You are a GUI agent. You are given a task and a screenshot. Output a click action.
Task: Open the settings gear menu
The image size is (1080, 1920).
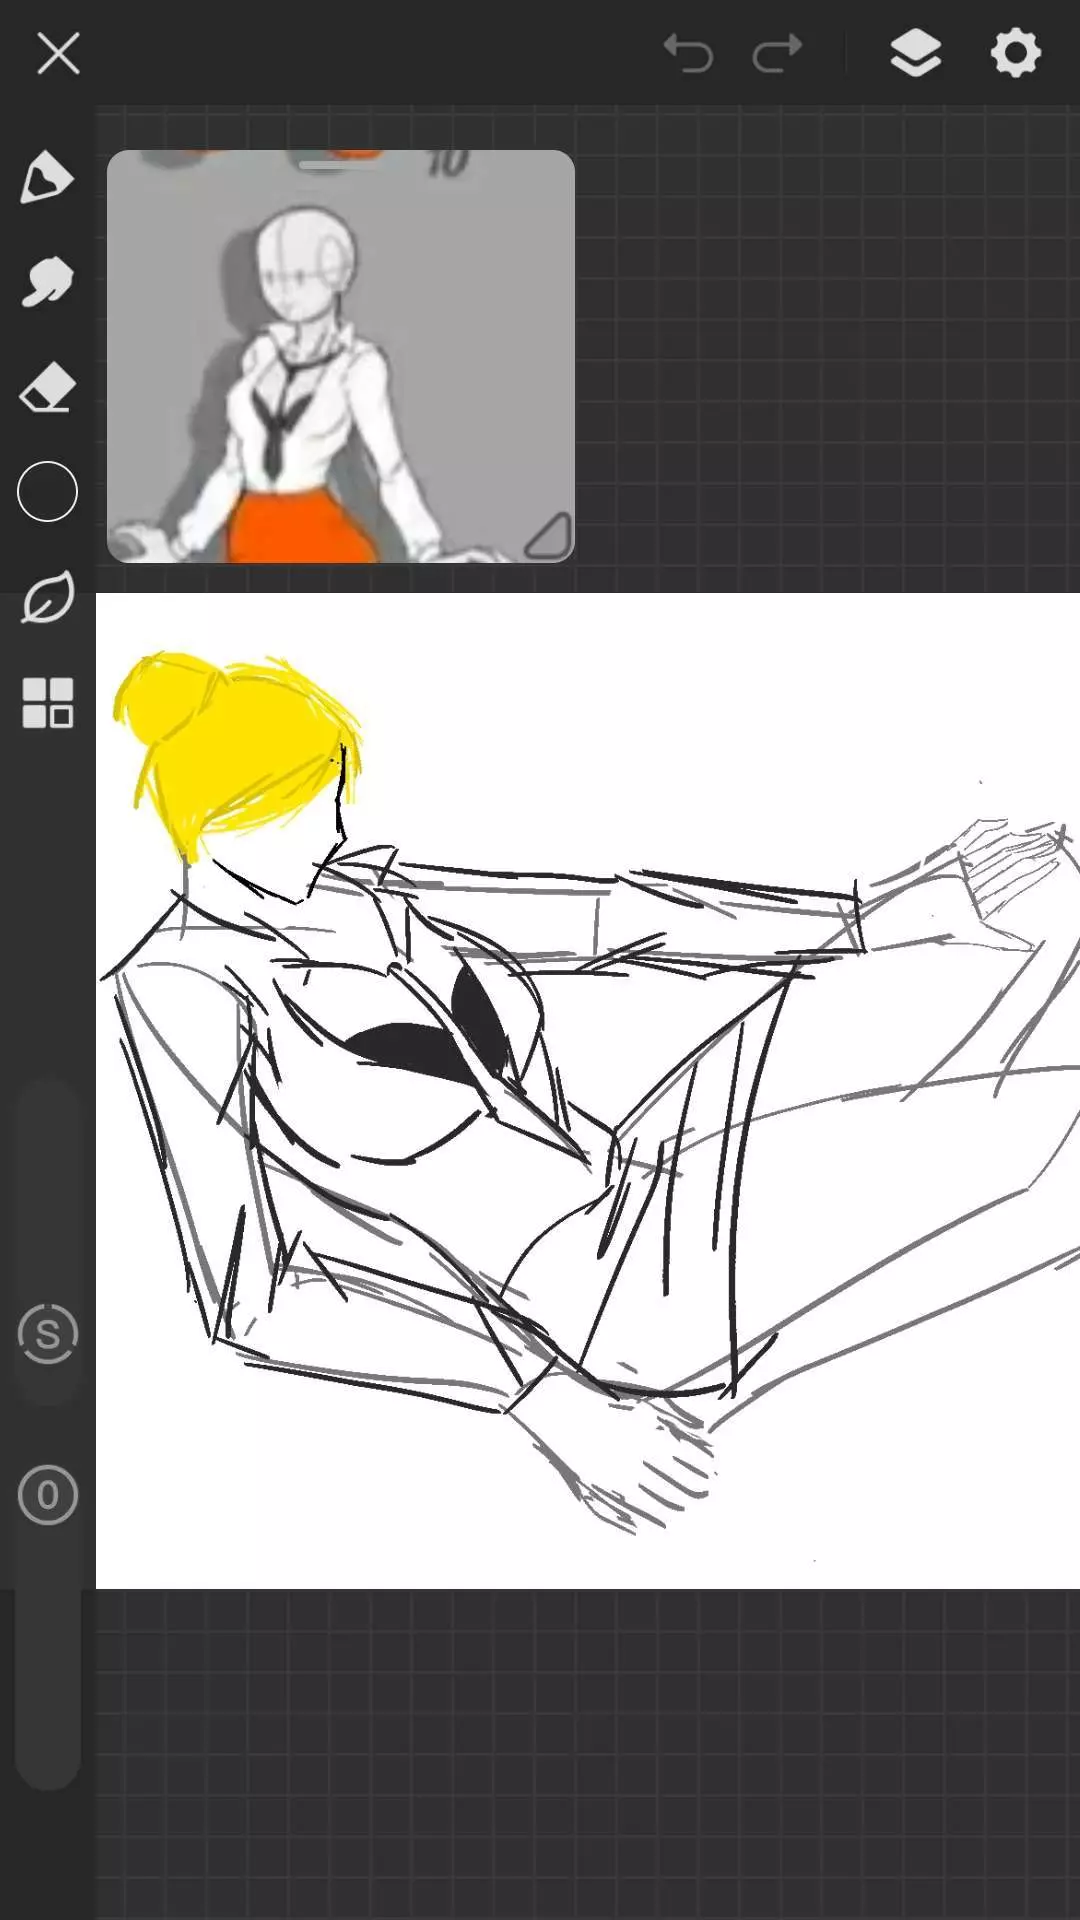[x=1015, y=53]
